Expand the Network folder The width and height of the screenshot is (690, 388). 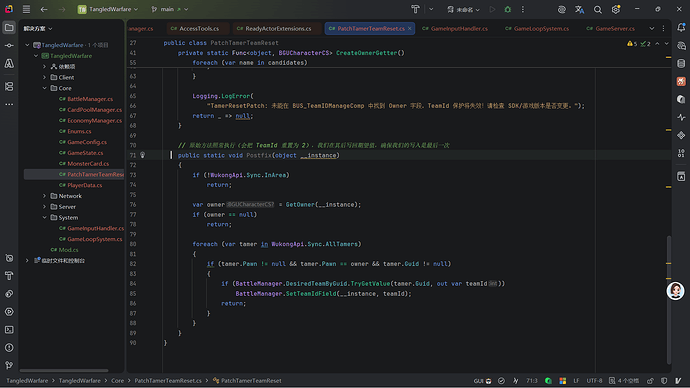pos(44,196)
